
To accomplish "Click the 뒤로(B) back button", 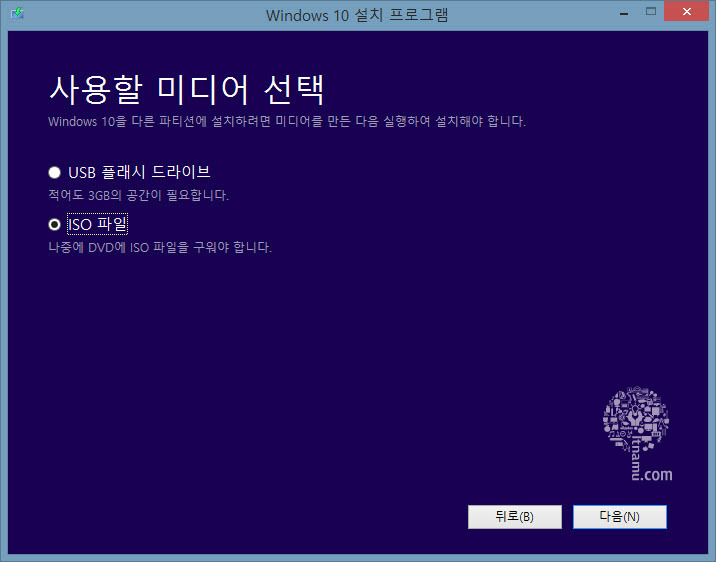I will 515,517.
